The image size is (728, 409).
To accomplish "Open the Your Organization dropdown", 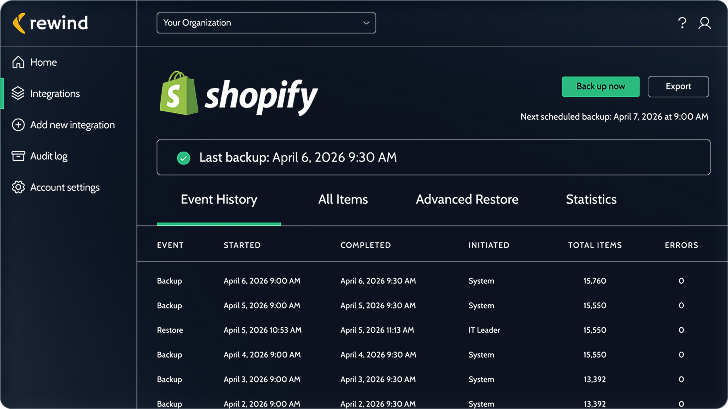I will point(266,23).
